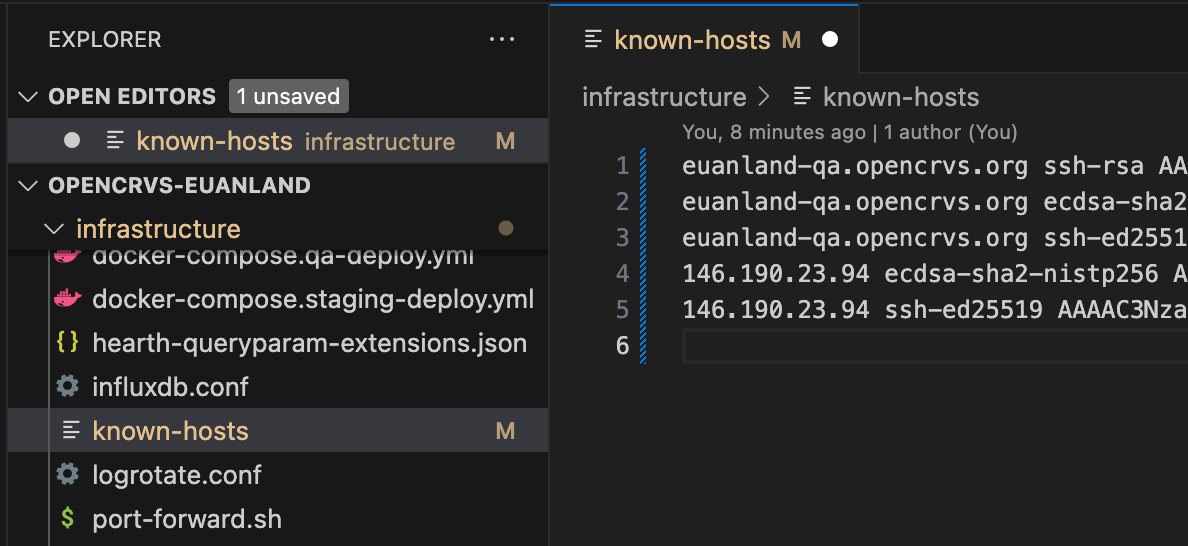Image resolution: width=1188 pixels, height=546 pixels.
Task: Open docker-compose.staging-deploy.yml from the file tree
Action: coord(312,299)
